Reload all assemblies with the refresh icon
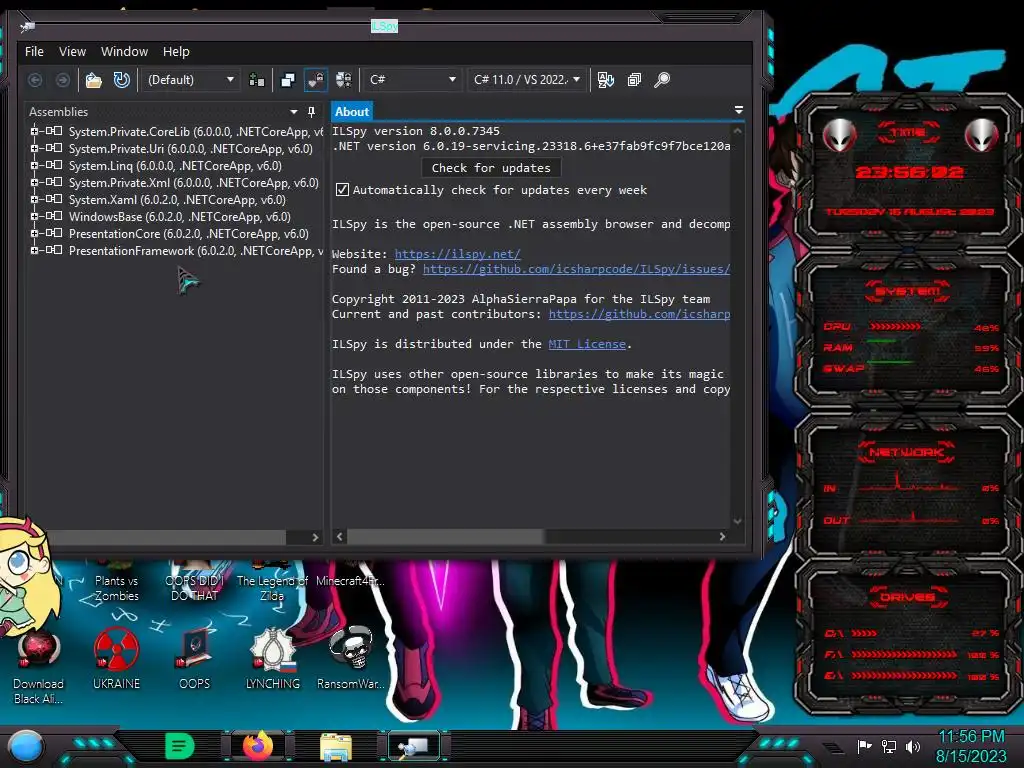 [x=121, y=80]
